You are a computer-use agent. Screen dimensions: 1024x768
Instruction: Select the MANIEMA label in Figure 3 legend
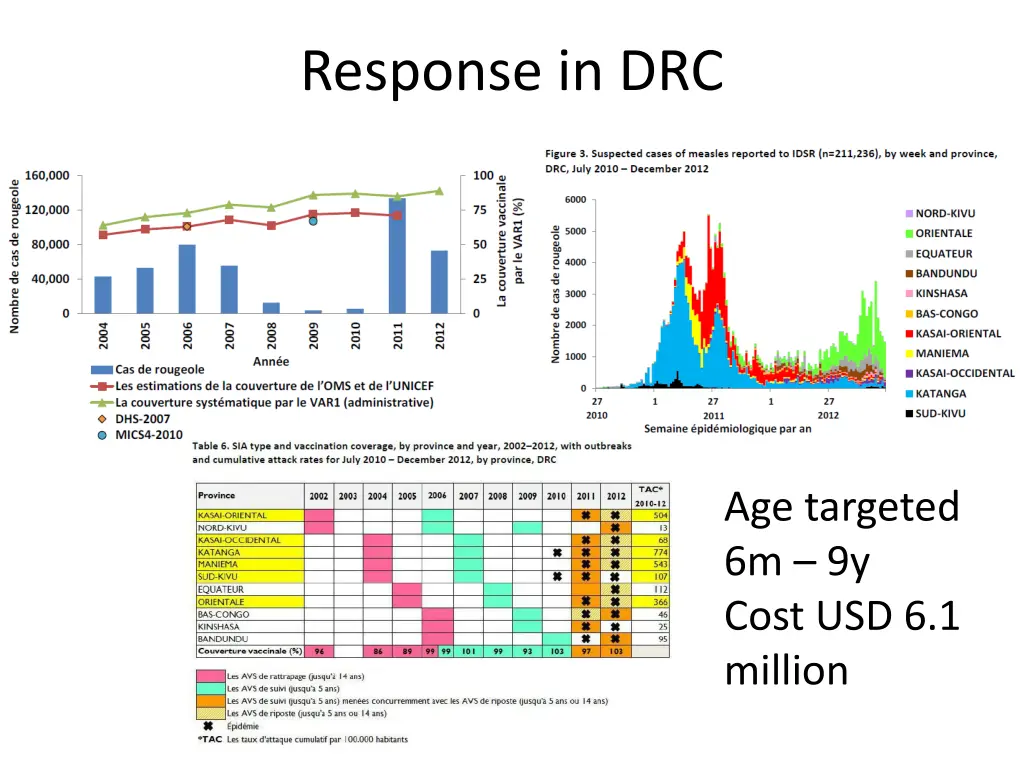tap(942, 353)
